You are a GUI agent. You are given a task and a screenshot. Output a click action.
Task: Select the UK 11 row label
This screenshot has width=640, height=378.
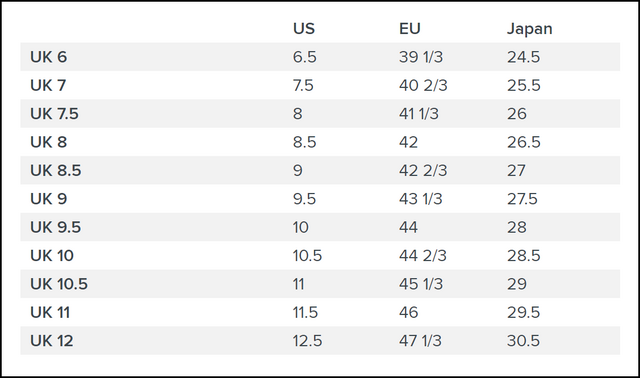click(50, 312)
